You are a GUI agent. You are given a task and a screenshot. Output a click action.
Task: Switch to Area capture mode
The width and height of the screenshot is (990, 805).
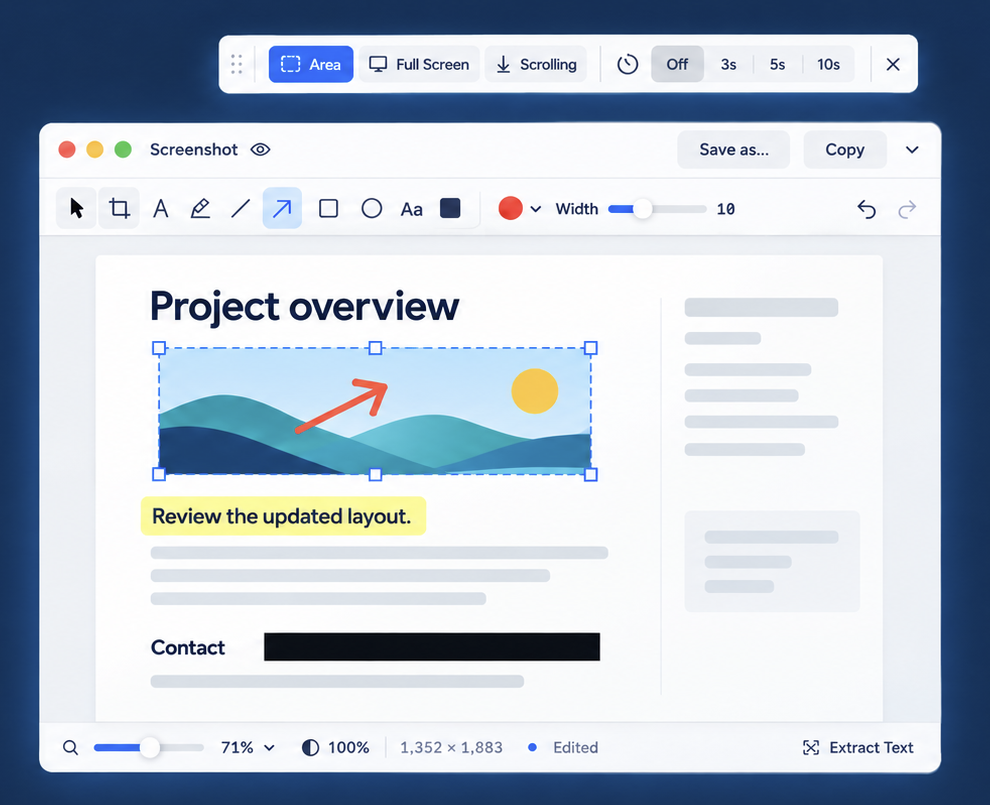coord(311,64)
